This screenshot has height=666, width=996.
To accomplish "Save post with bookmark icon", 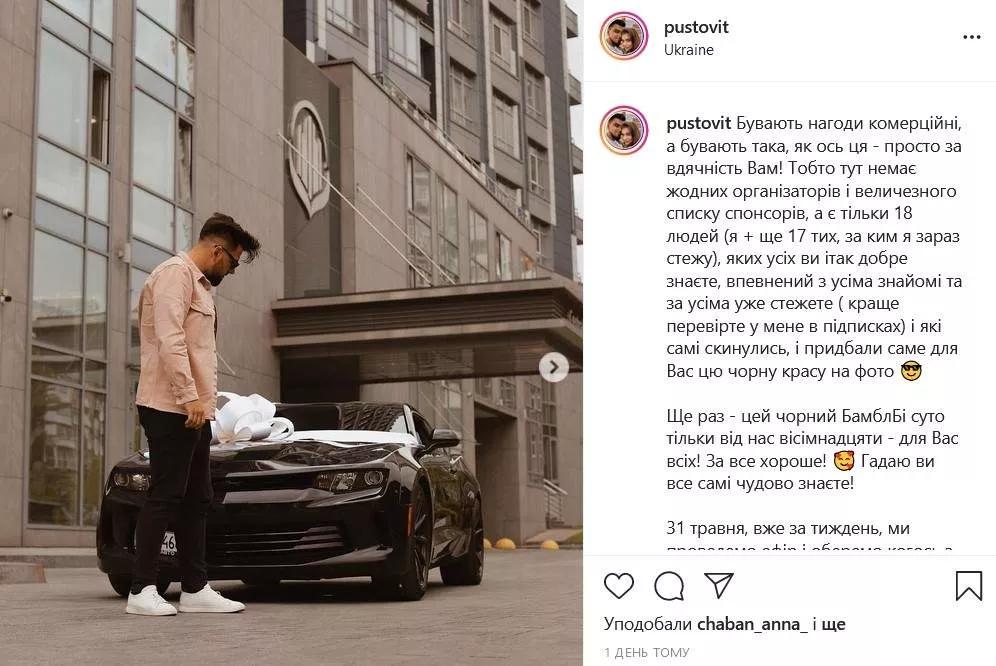I will (x=969, y=585).
